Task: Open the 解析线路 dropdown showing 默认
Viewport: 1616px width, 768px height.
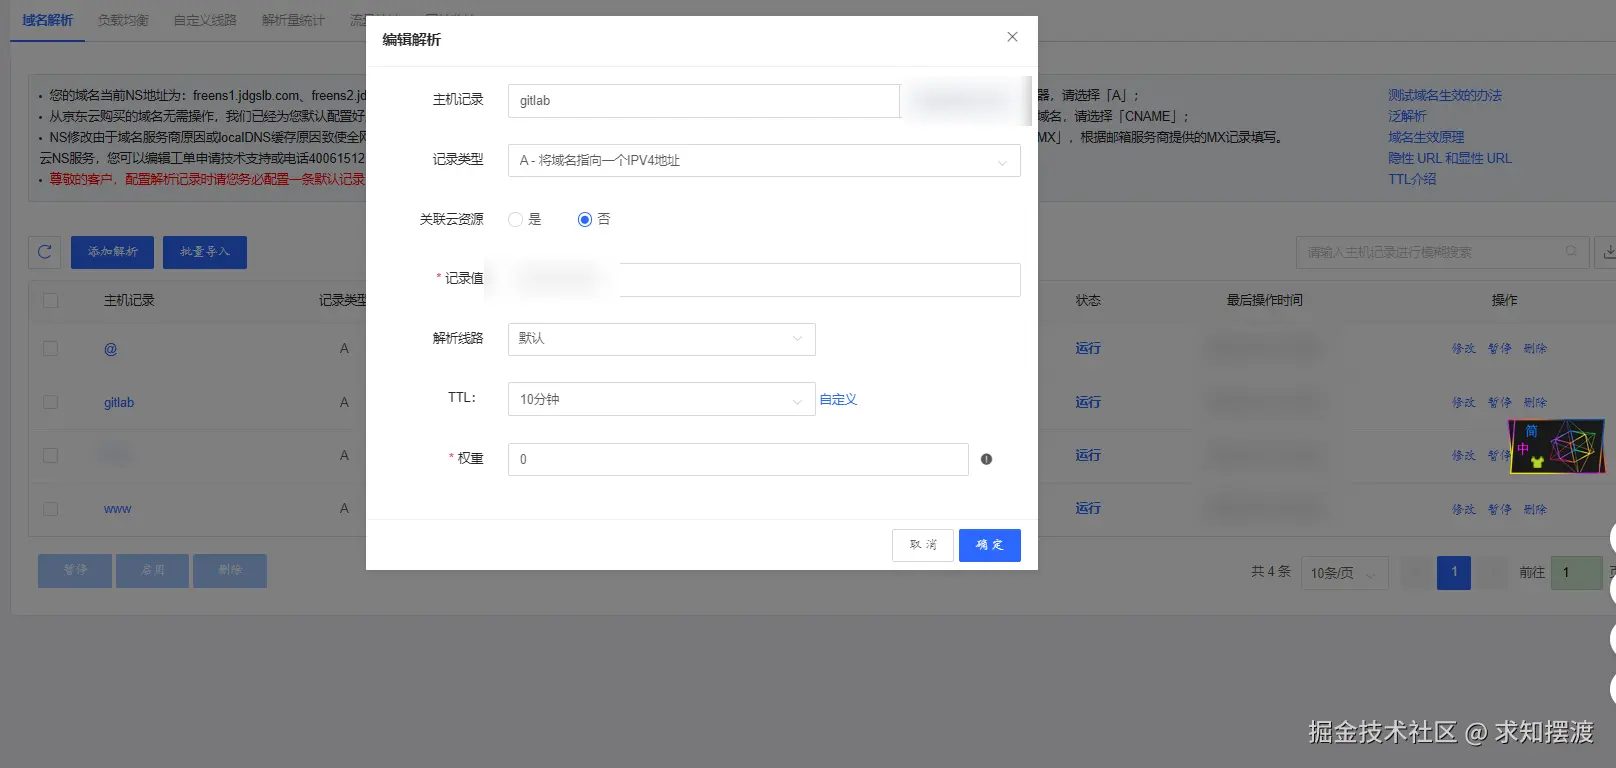Action: pyautogui.click(x=661, y=339)
